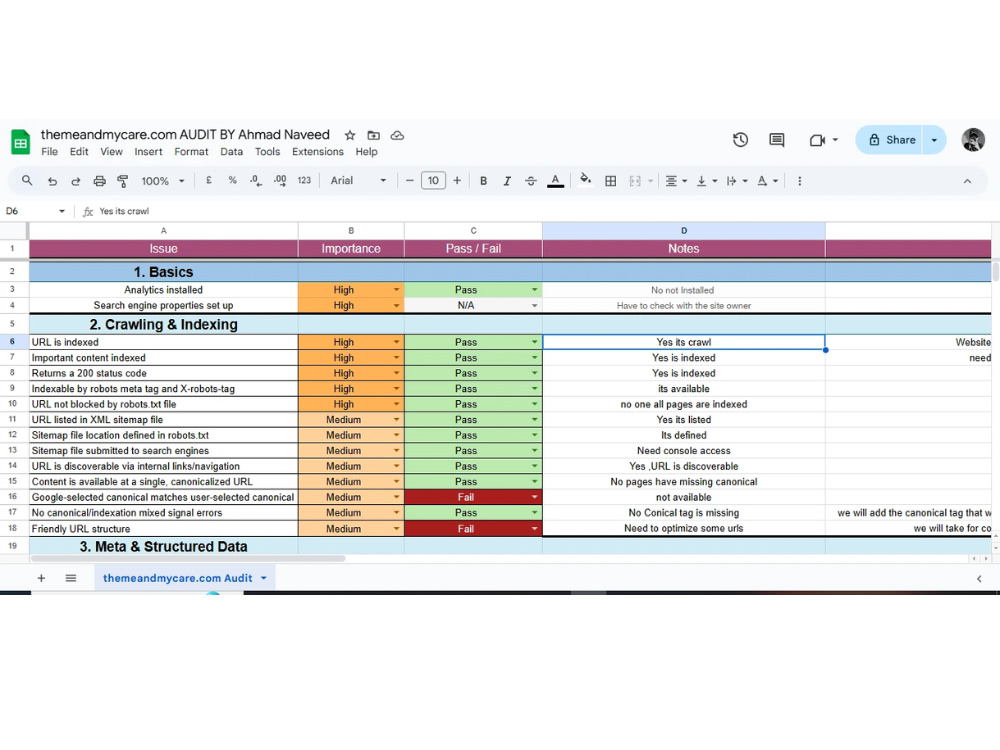Open the Insert menu
1000x750 pixels.
coord(148,152)
